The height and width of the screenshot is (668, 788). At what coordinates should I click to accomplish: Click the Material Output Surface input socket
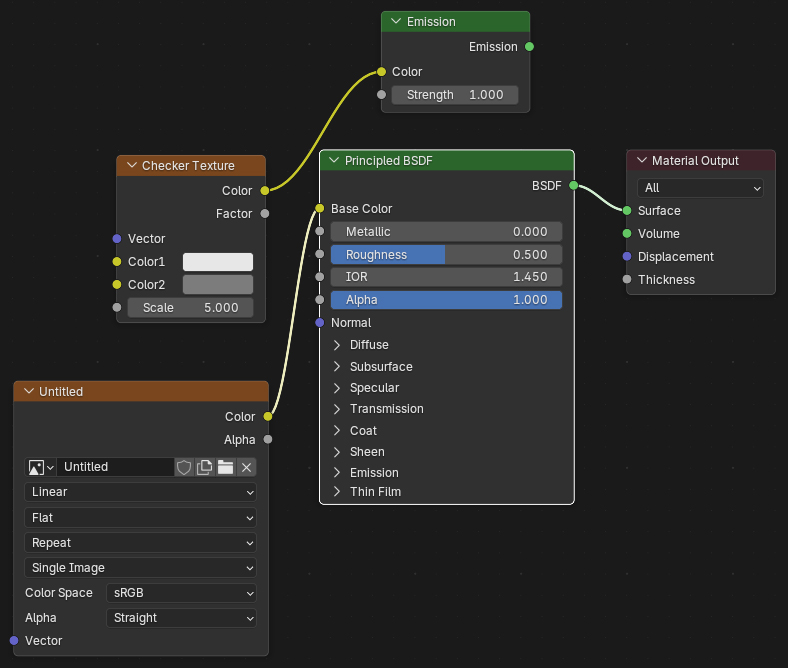(627, 211)
